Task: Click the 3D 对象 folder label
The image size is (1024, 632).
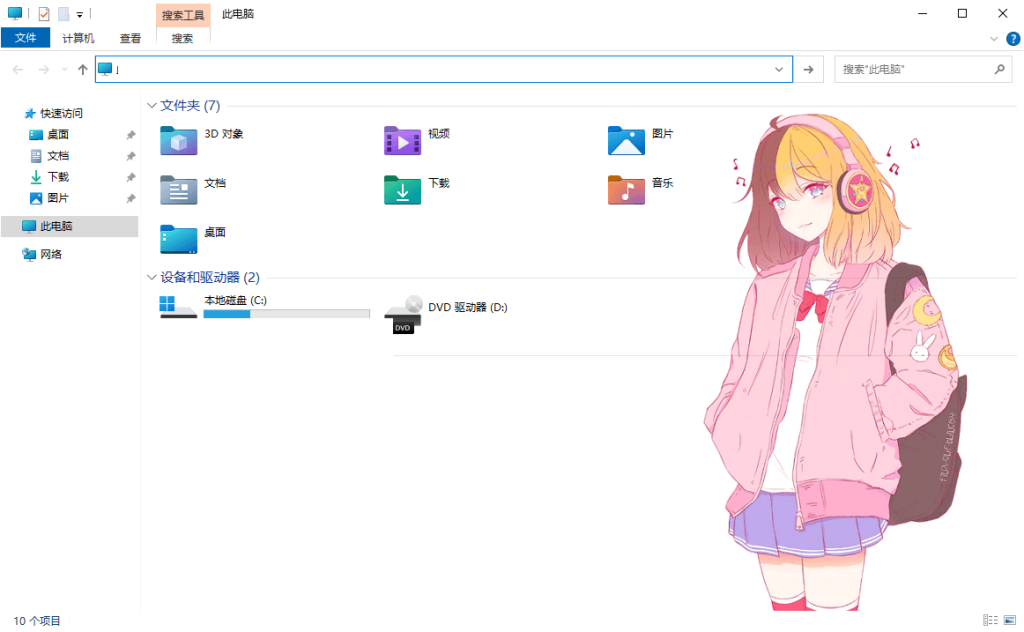Action: (223, 133)
